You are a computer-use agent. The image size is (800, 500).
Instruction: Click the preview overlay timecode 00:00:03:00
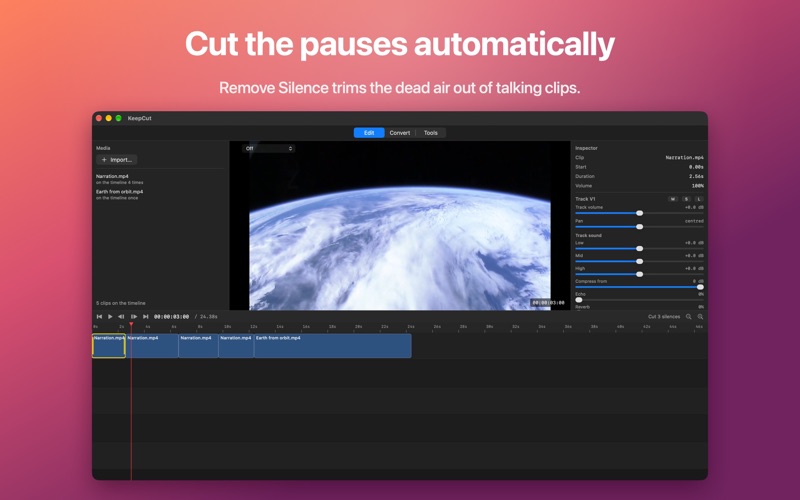(x=548, y=303)
